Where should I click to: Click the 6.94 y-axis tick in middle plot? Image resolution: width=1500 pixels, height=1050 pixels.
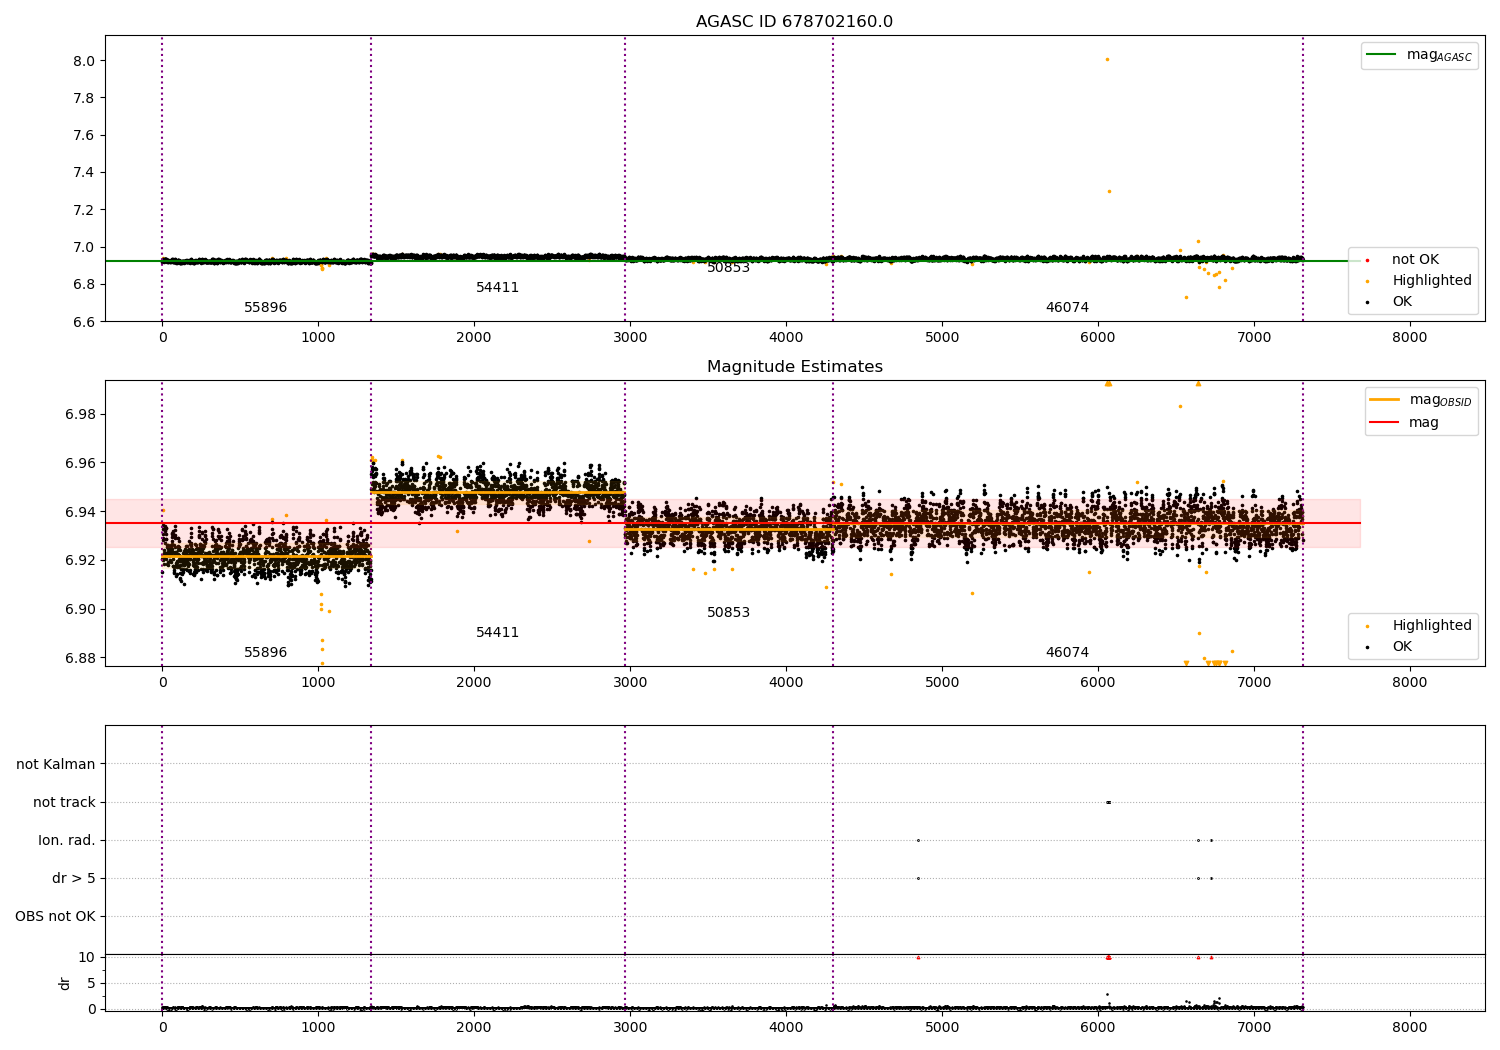point(79,513)
